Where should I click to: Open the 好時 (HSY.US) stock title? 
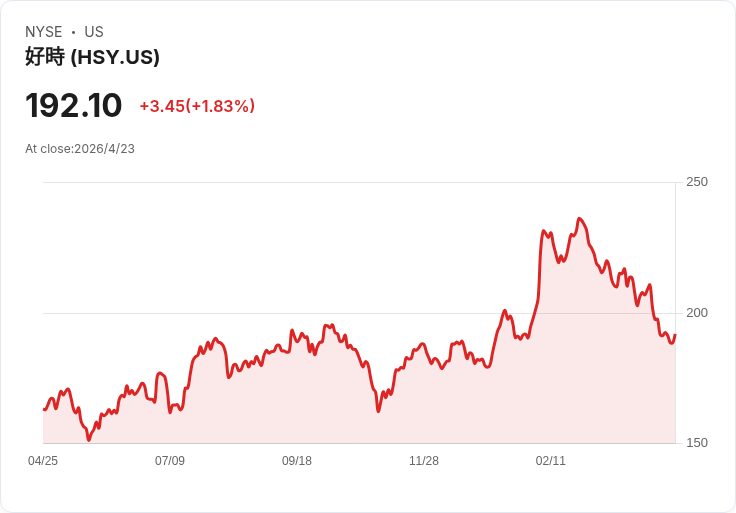92,57
